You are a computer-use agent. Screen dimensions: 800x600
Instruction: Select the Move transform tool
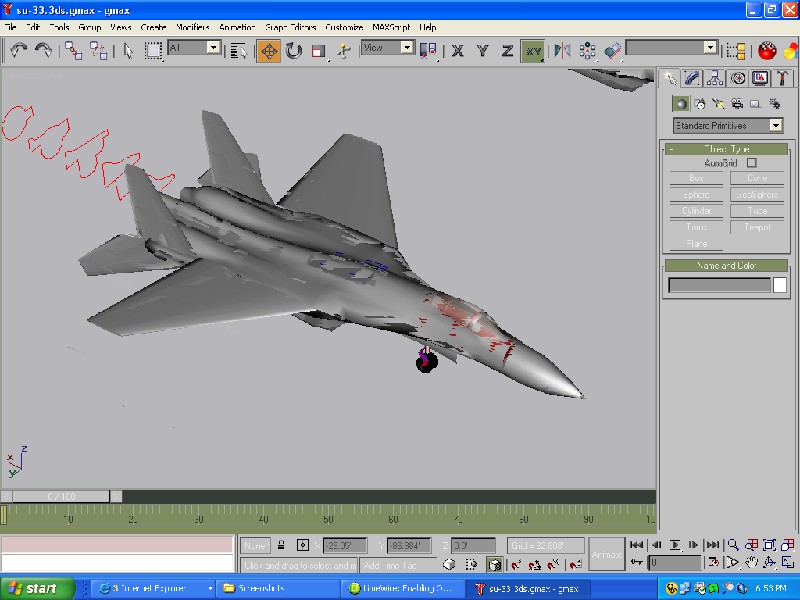268,50
